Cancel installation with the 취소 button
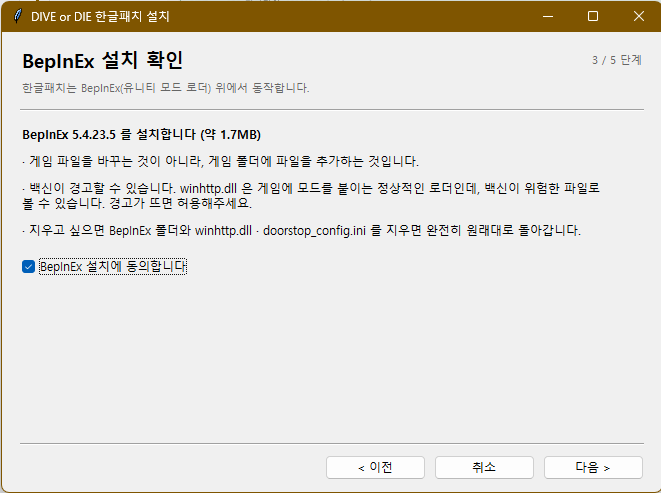 pos(484,467)
